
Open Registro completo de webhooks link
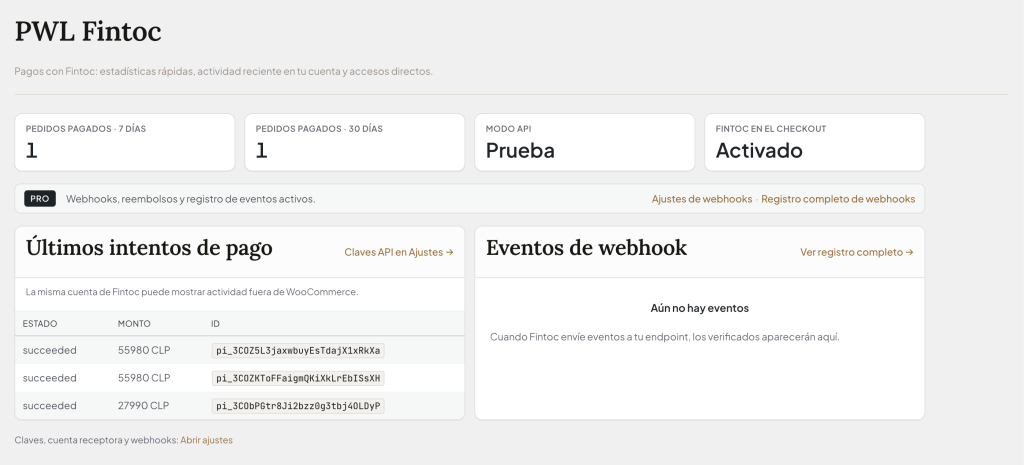coord(838,199)
